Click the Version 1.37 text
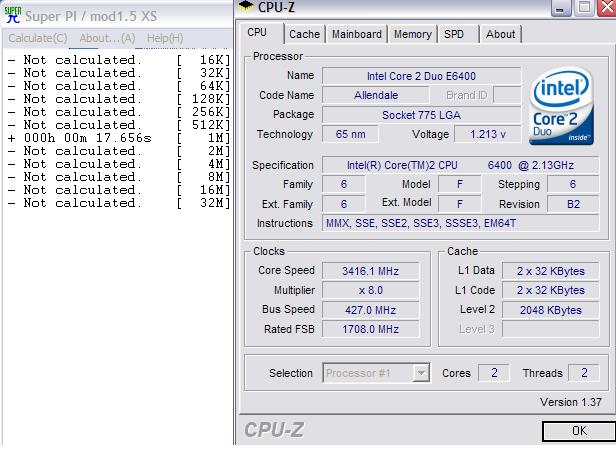 click(570, 402)
